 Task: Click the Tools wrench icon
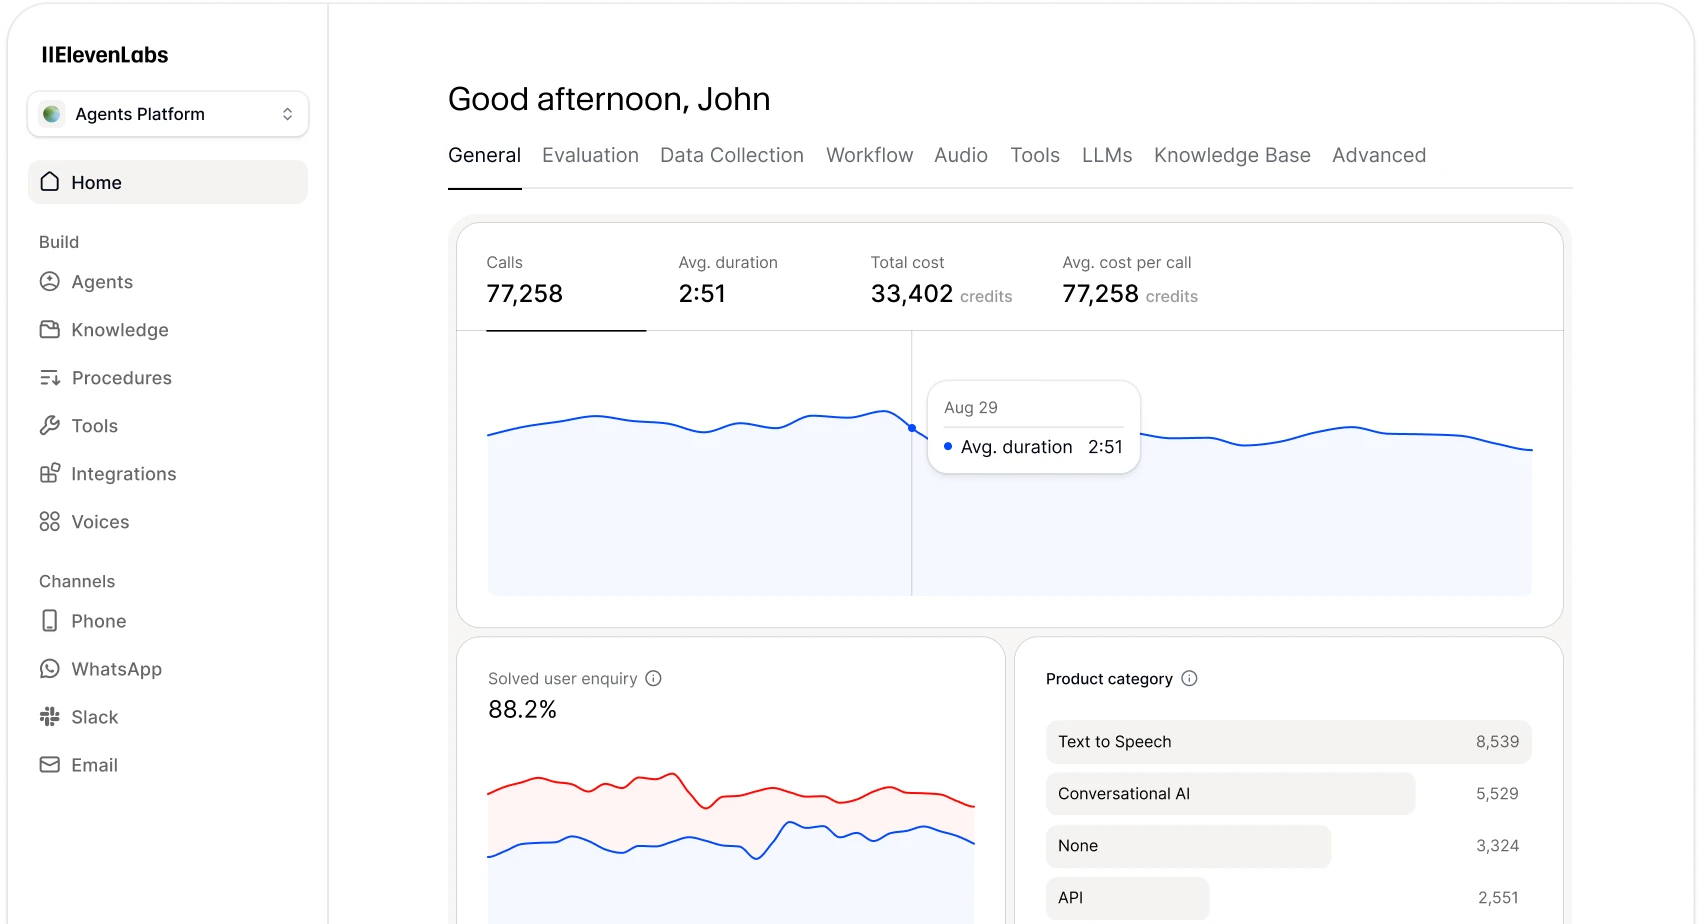(x=50, y=426)
